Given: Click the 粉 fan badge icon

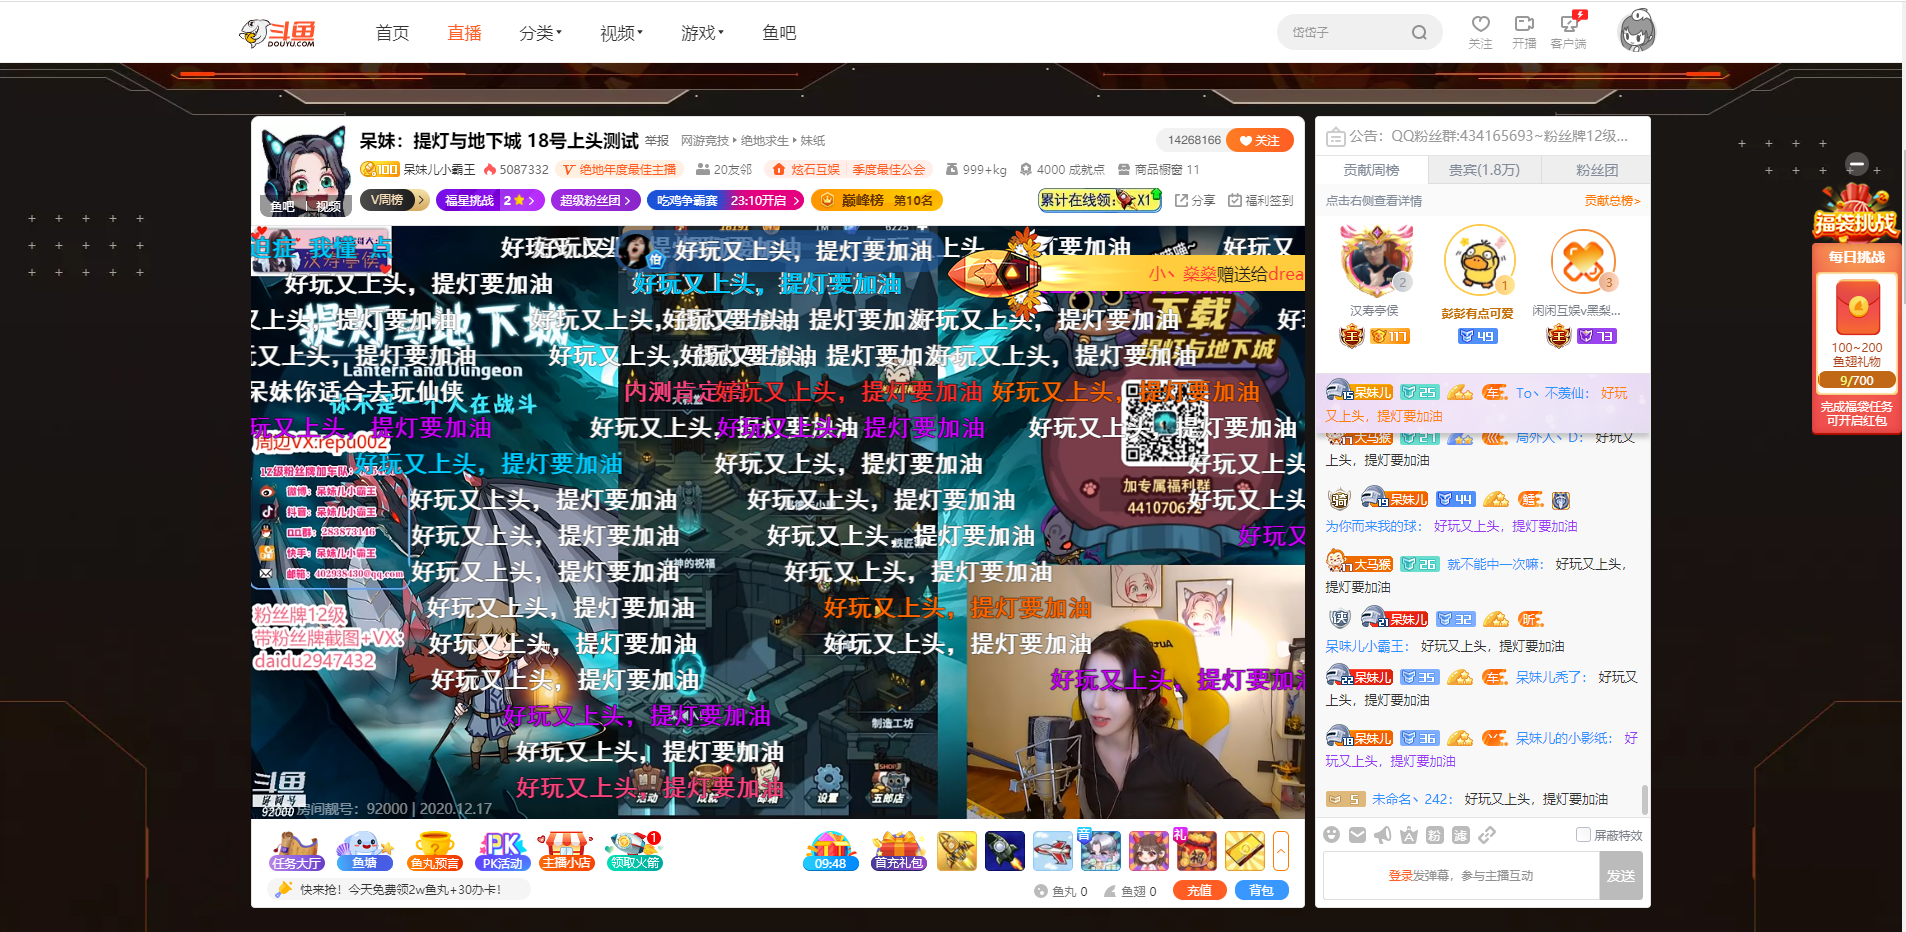Looking at the screenshot, I should point(1435,835).
